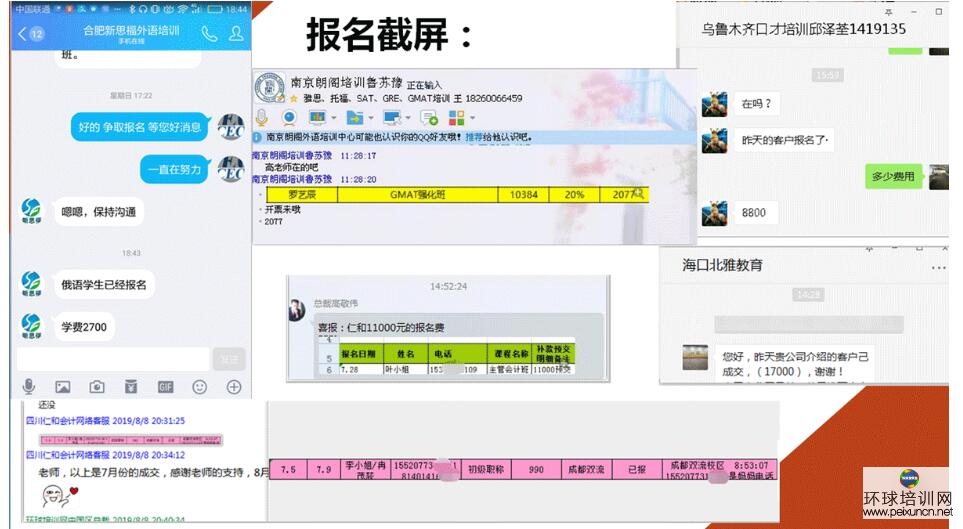Click the 喜报：仁和11000元的报名费 message
Viewport: 963px width, 529px height.
click(381, 327)
